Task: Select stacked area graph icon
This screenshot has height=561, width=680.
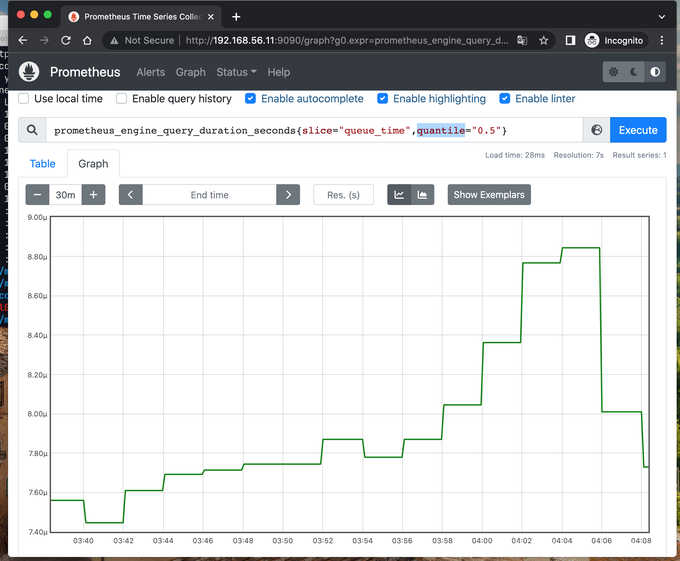Action: [422, 195]
